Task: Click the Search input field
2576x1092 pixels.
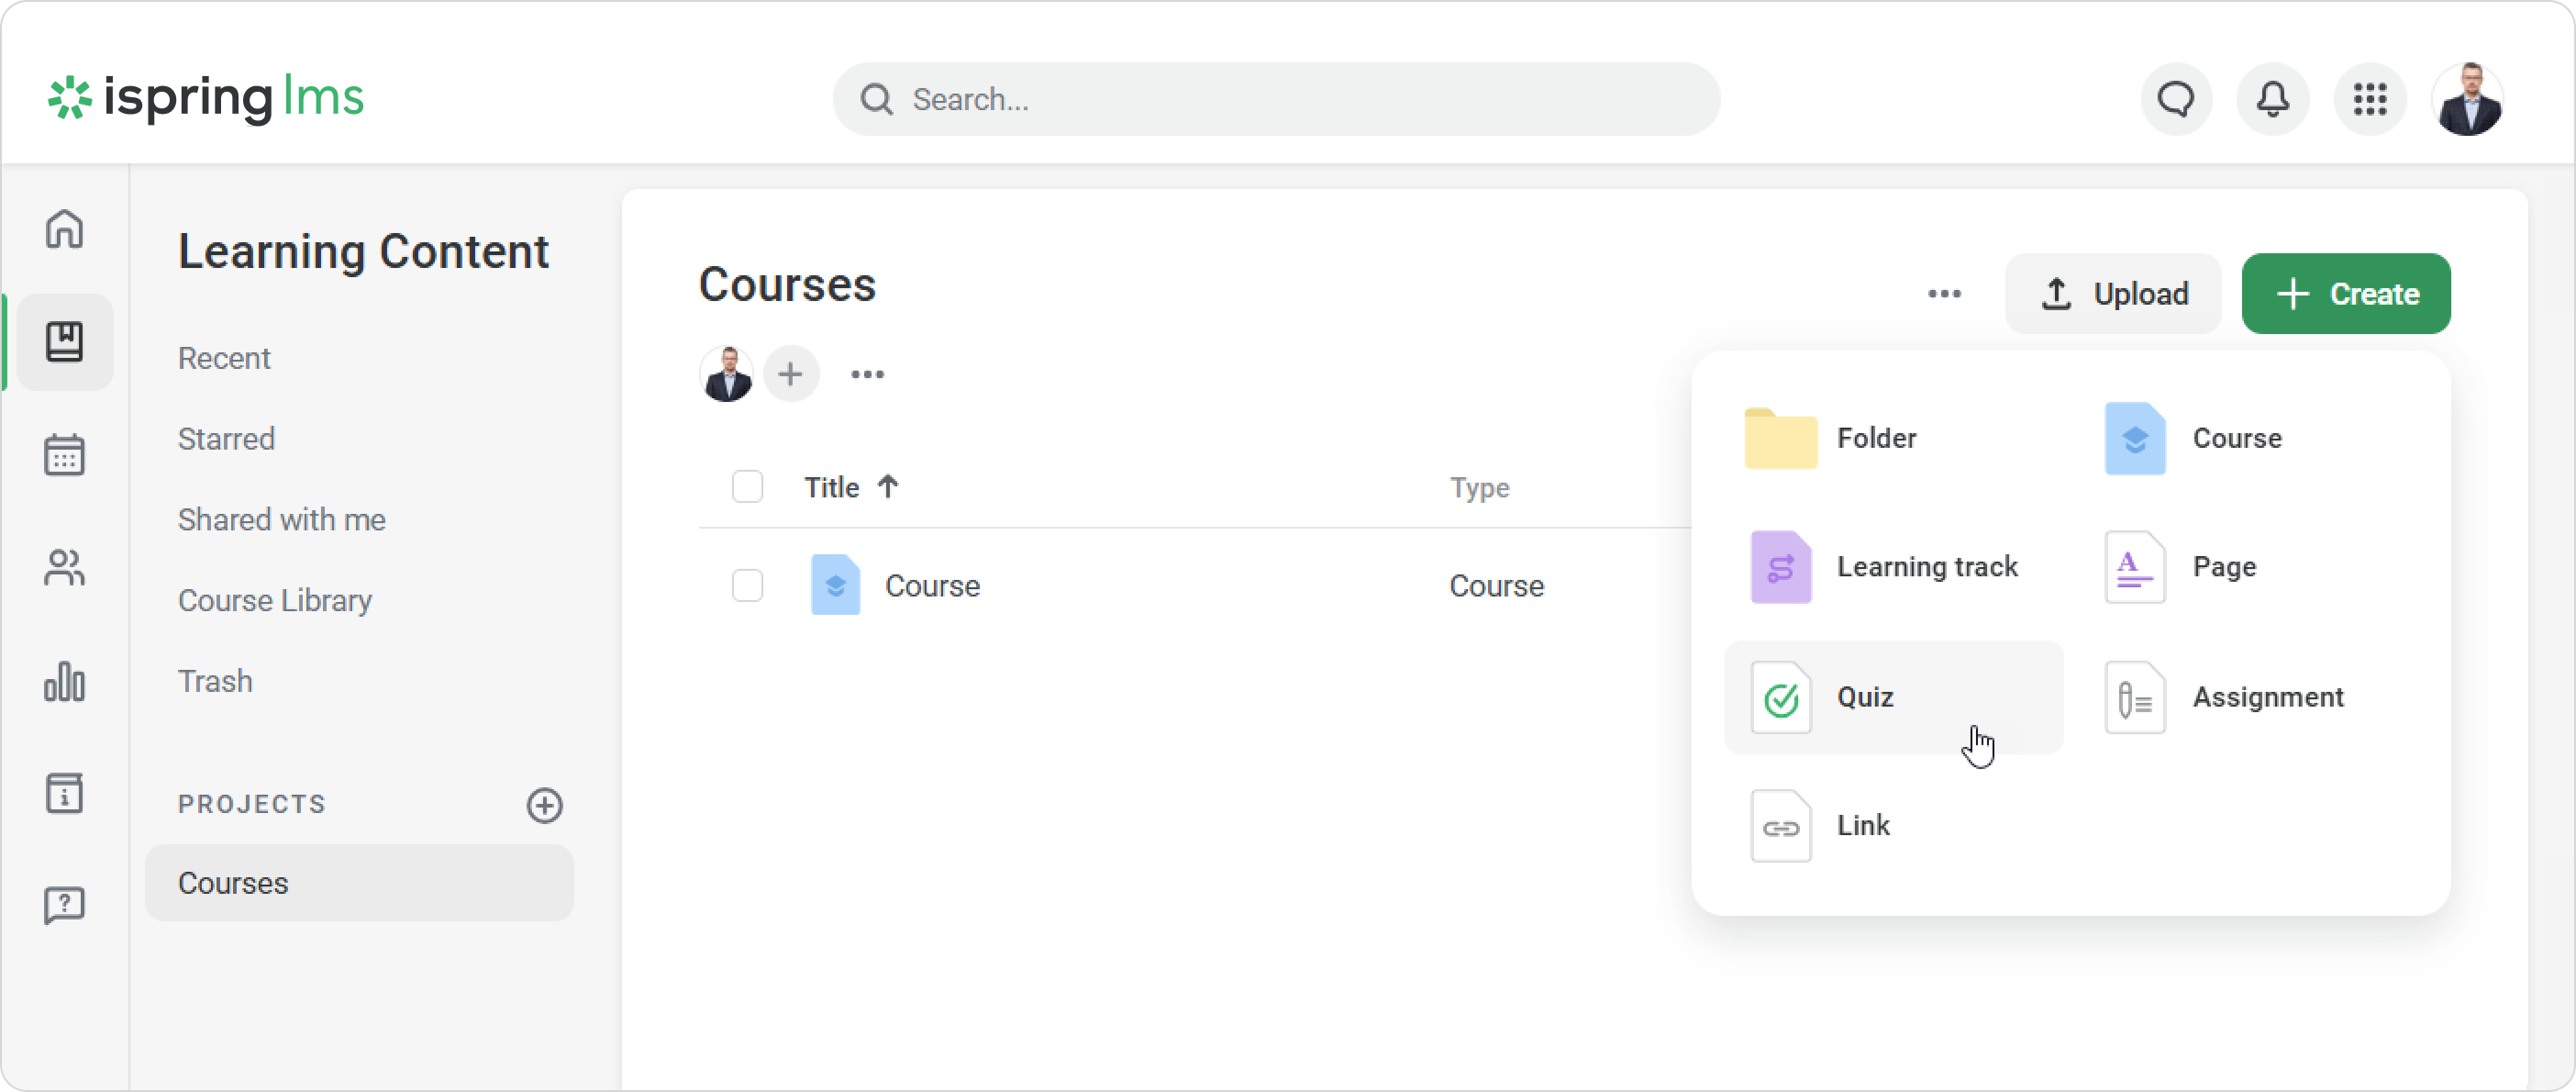Action: [1275, 99]
